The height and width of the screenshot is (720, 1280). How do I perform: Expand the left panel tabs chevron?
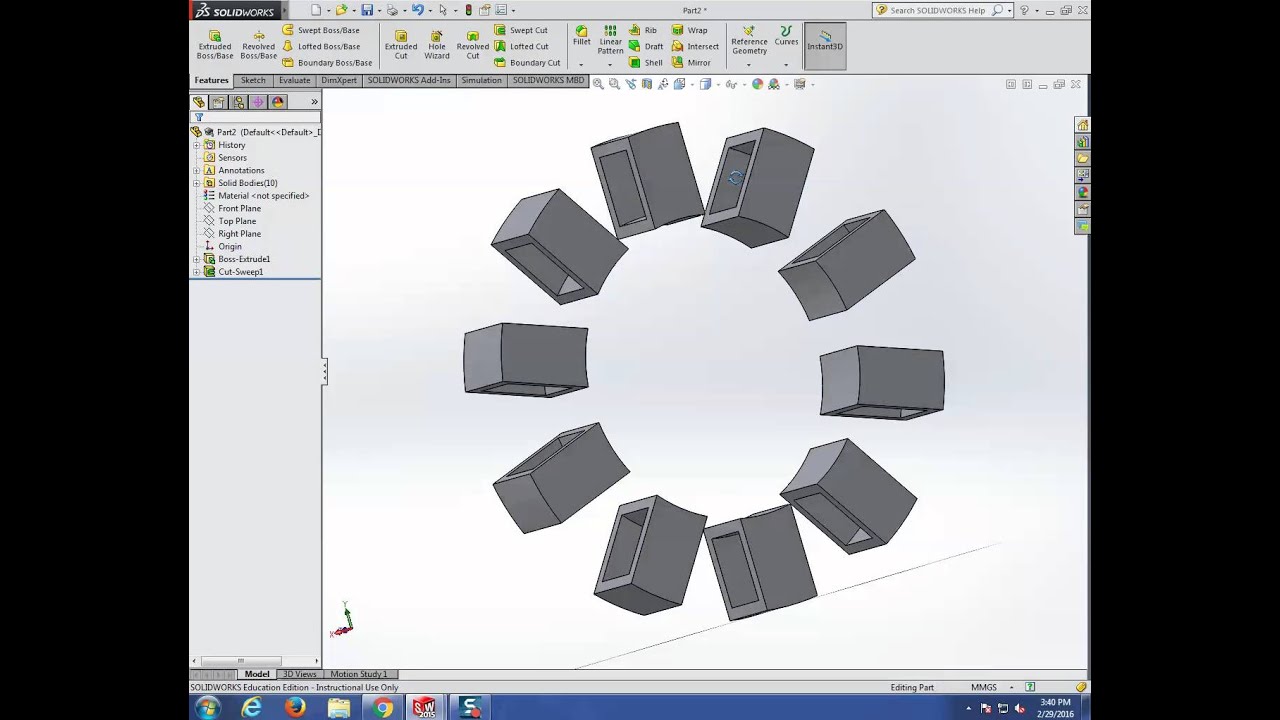pos(314,102)
